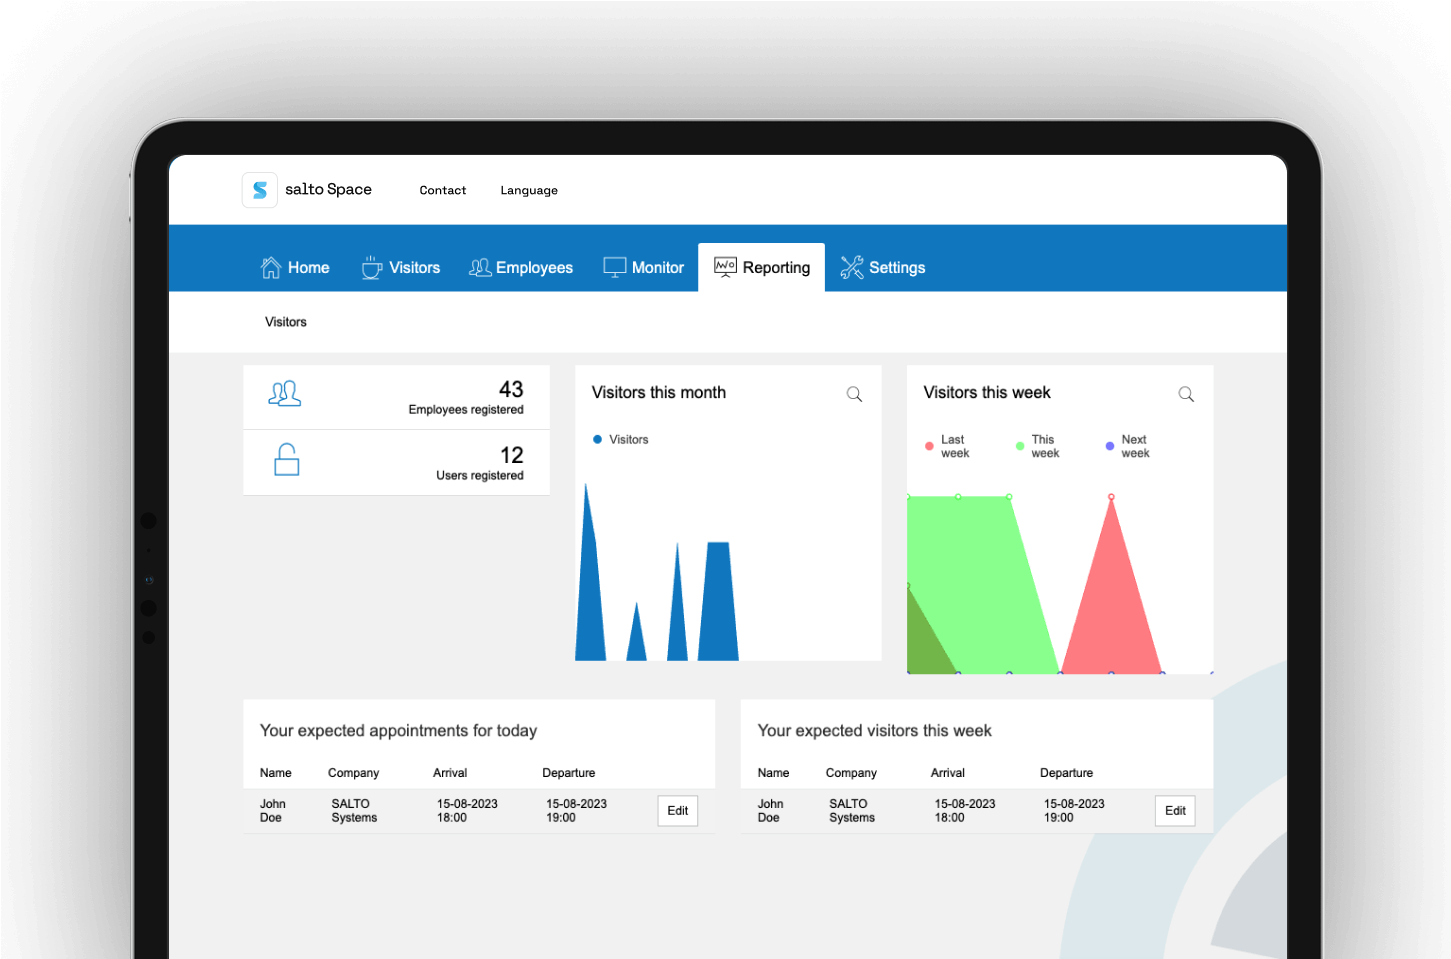Open the Visitors tab
Screen dimensions: 1451x959
point(401,267)
